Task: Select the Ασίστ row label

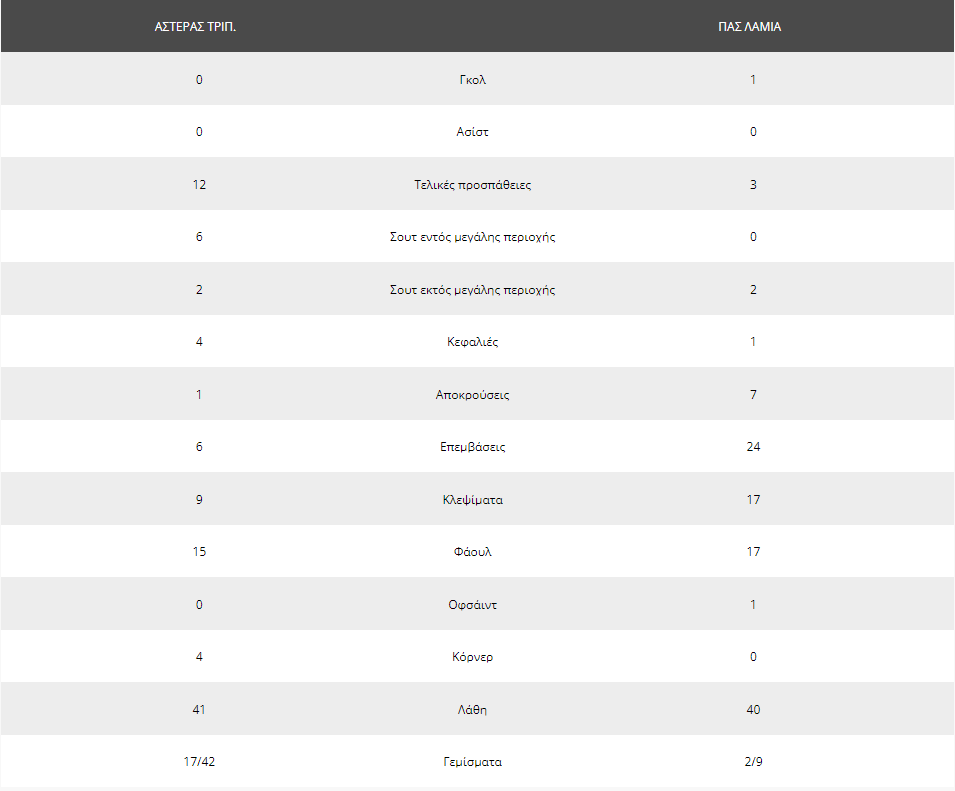Action: point(473,132)
